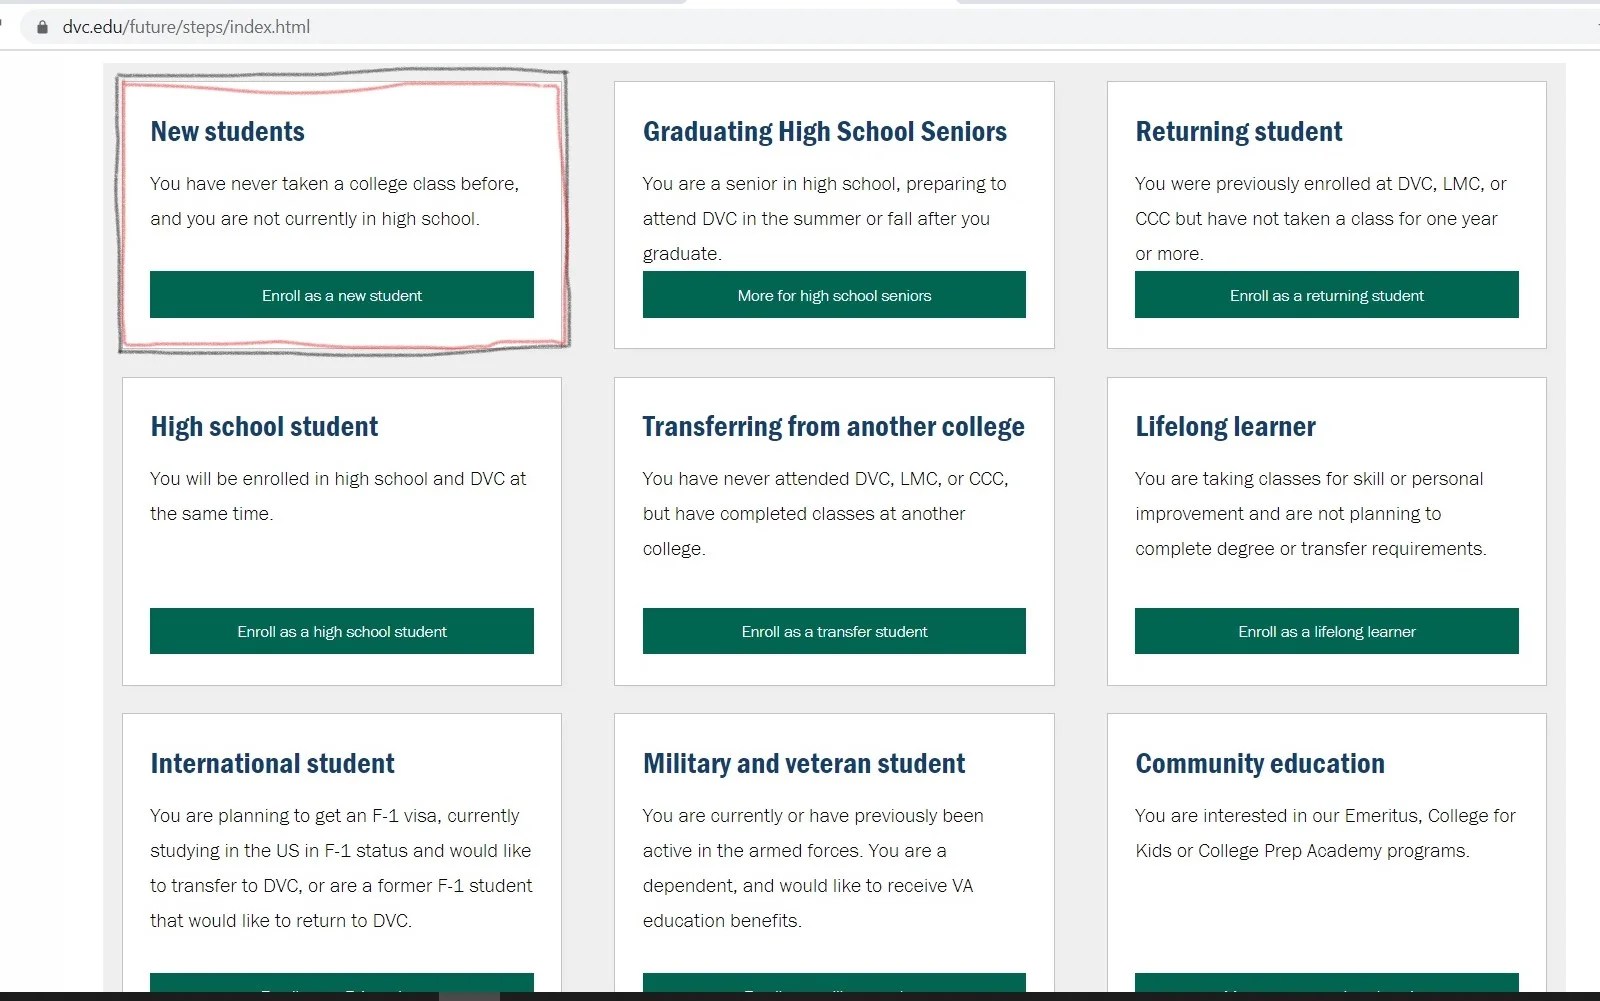
Task: Click Enroll as a new student
Action: (341, 294)
